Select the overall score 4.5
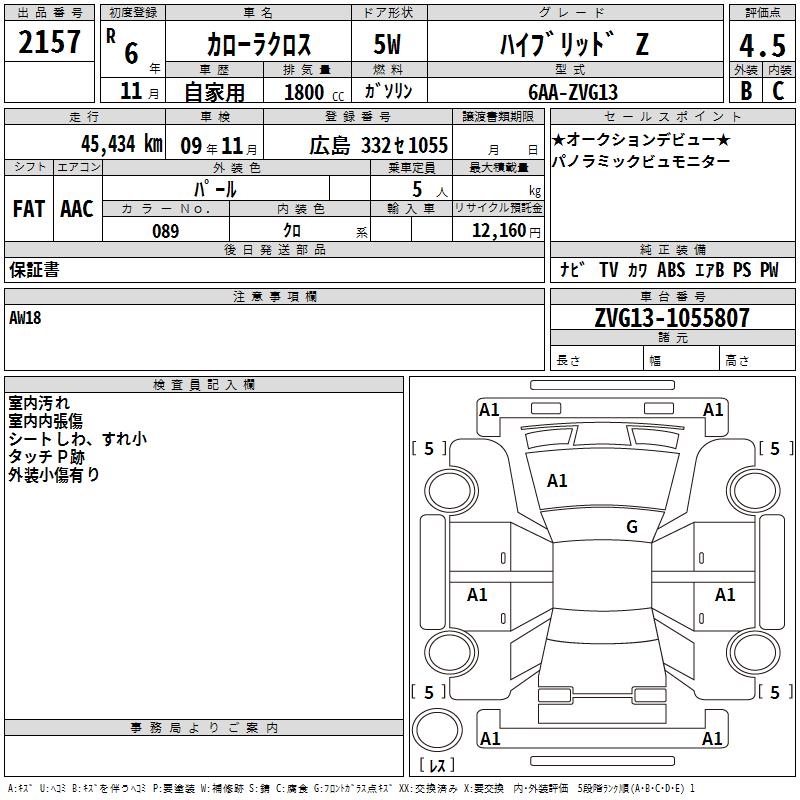 point(761,45)
